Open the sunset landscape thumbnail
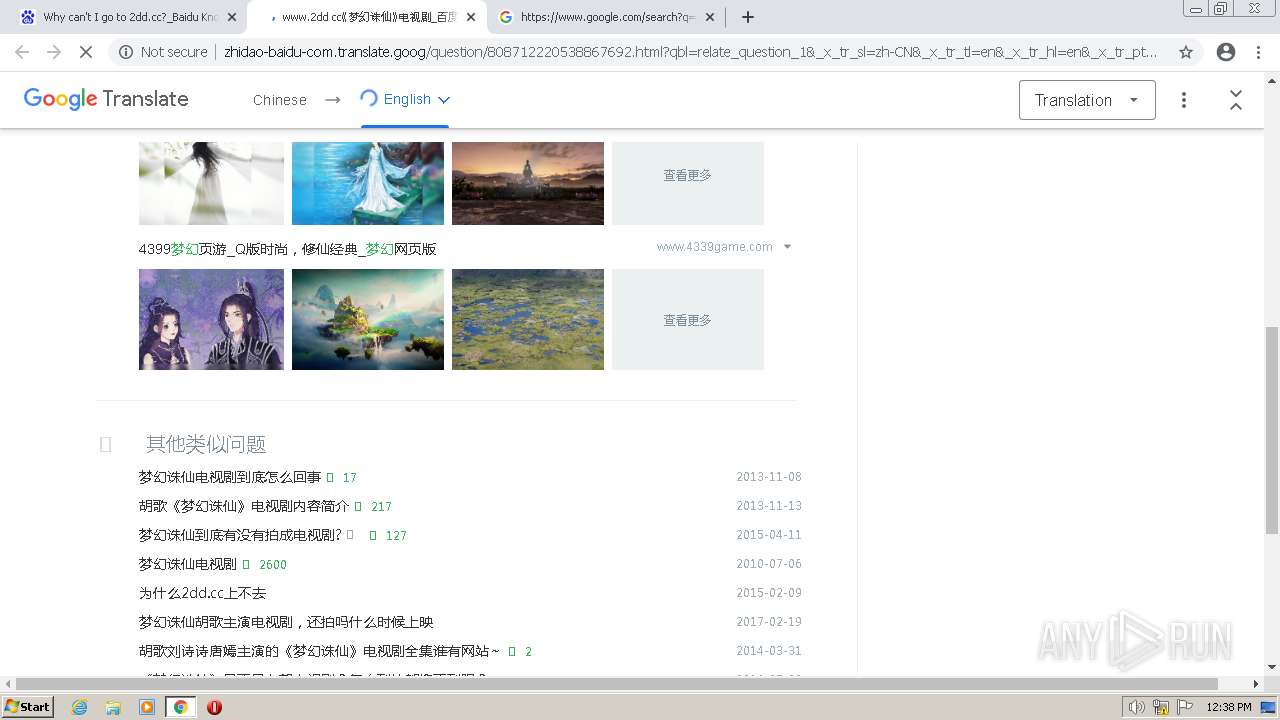This screenshot has width=1280, height=720. click(528, 183)
